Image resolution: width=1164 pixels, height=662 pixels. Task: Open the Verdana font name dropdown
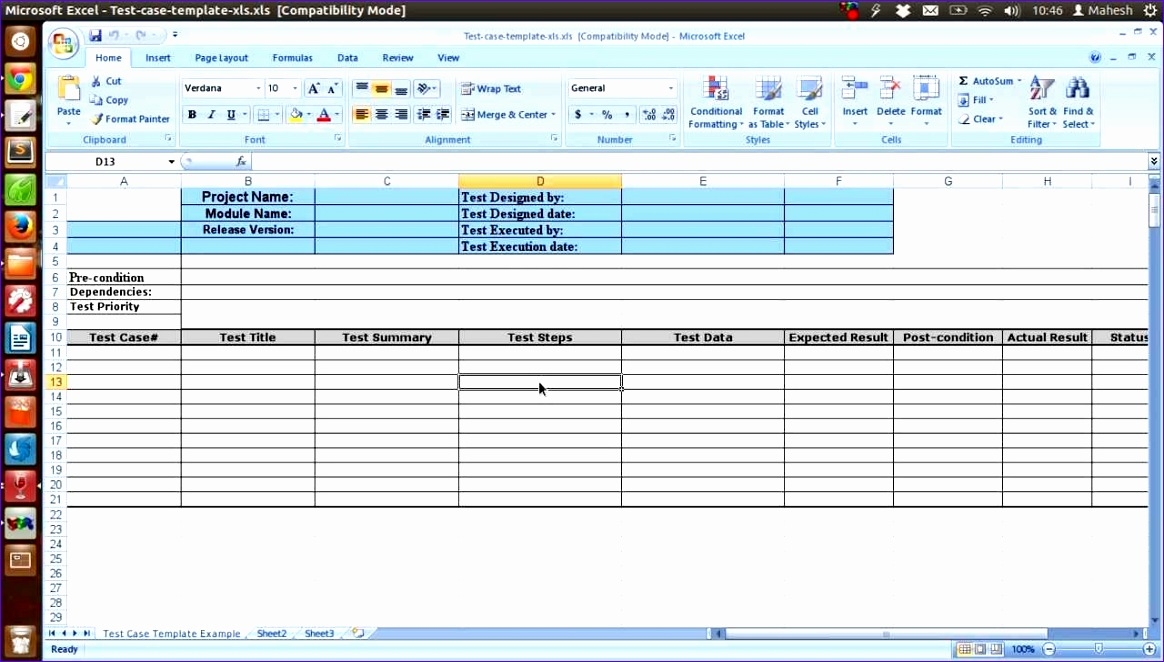257,88
